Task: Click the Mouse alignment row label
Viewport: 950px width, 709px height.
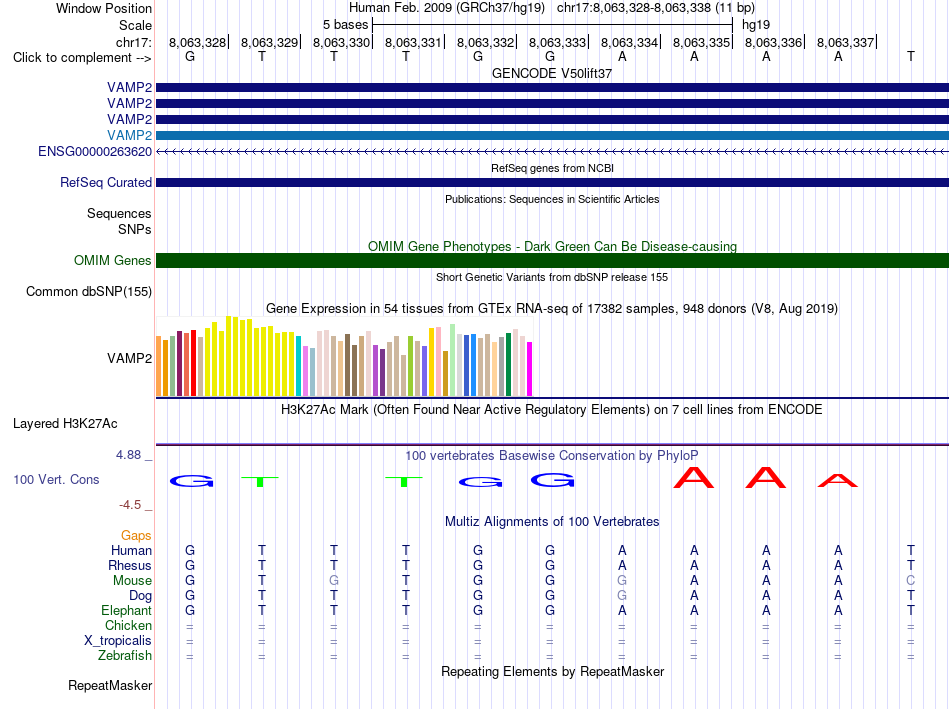Action: [132, 581]
